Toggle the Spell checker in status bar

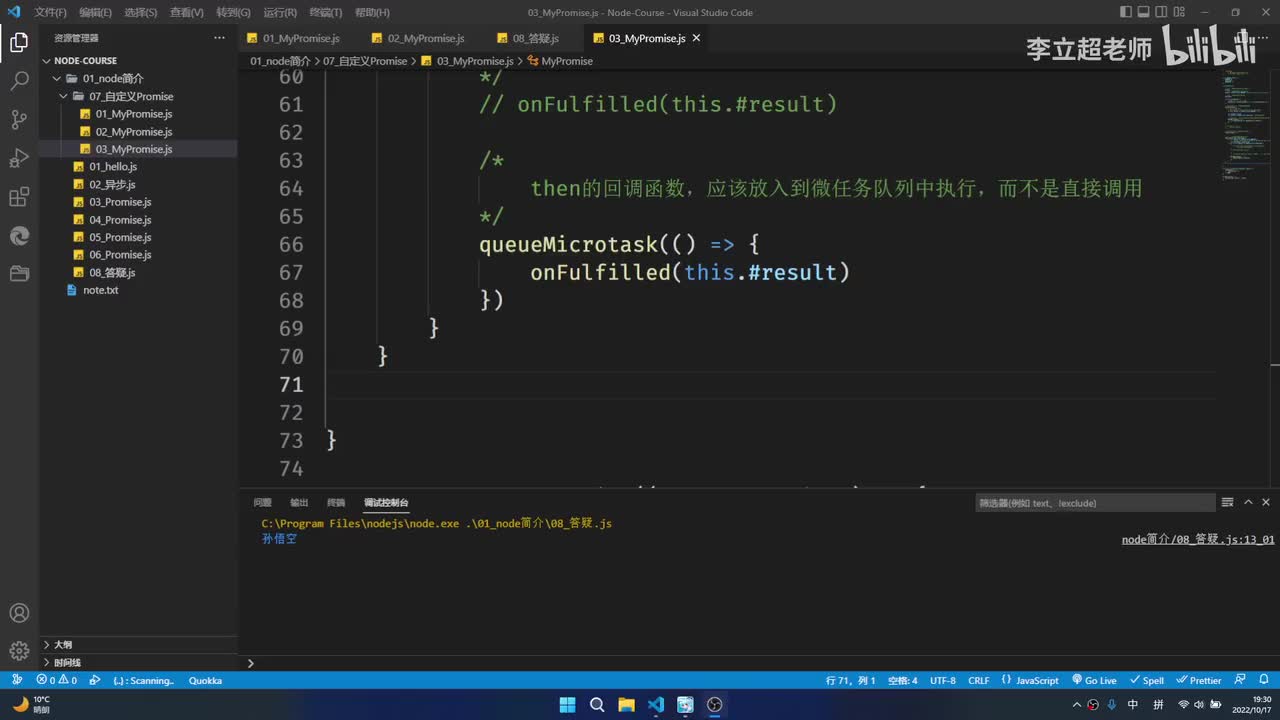[1148, 680]
